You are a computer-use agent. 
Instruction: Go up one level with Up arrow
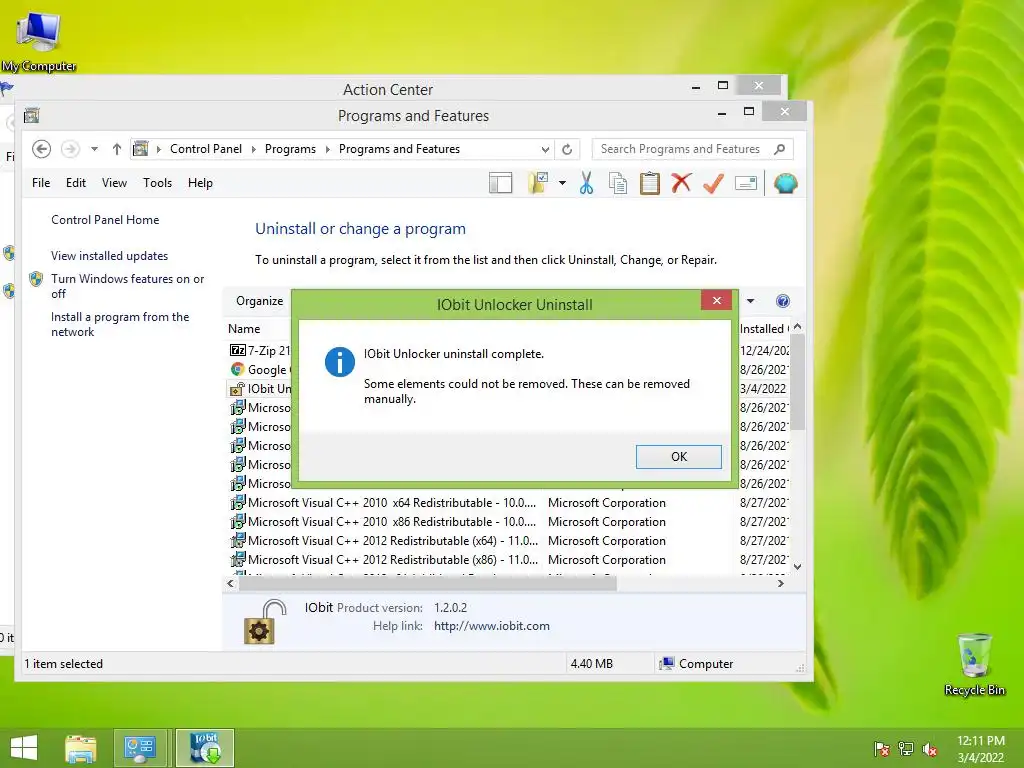[116, 149]
